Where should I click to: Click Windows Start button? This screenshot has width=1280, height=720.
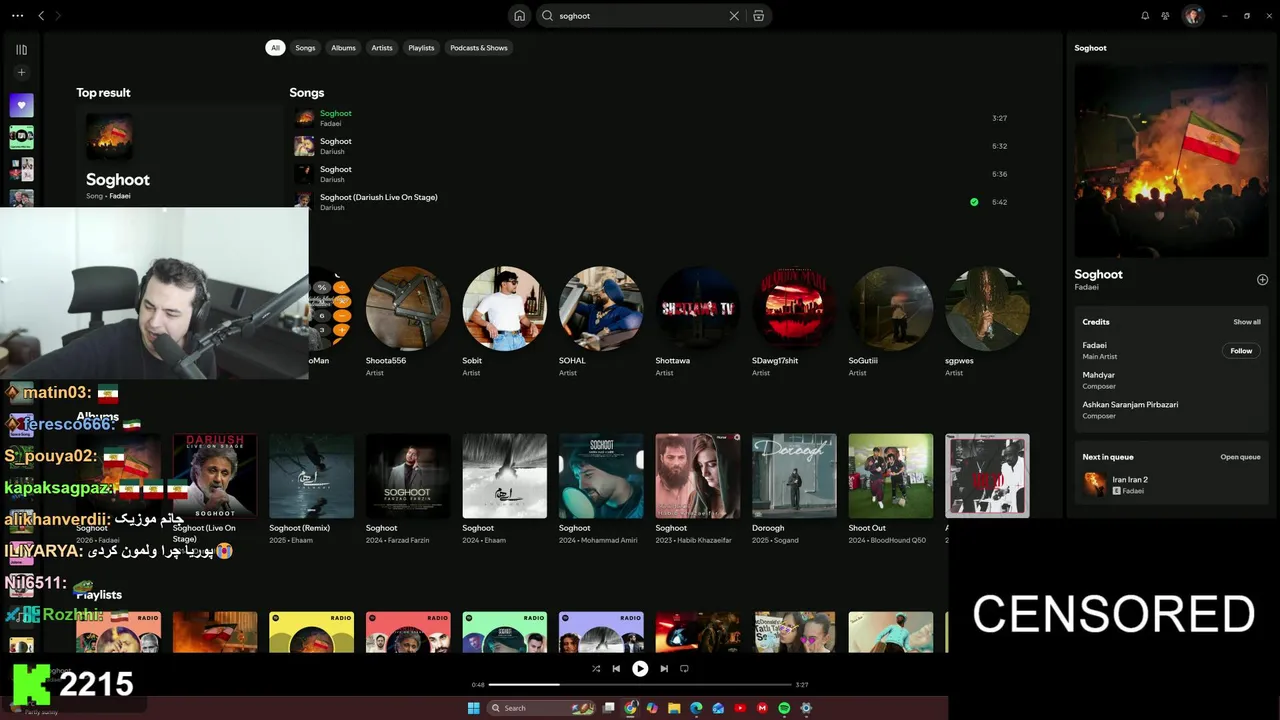click(x=473, y=708)
